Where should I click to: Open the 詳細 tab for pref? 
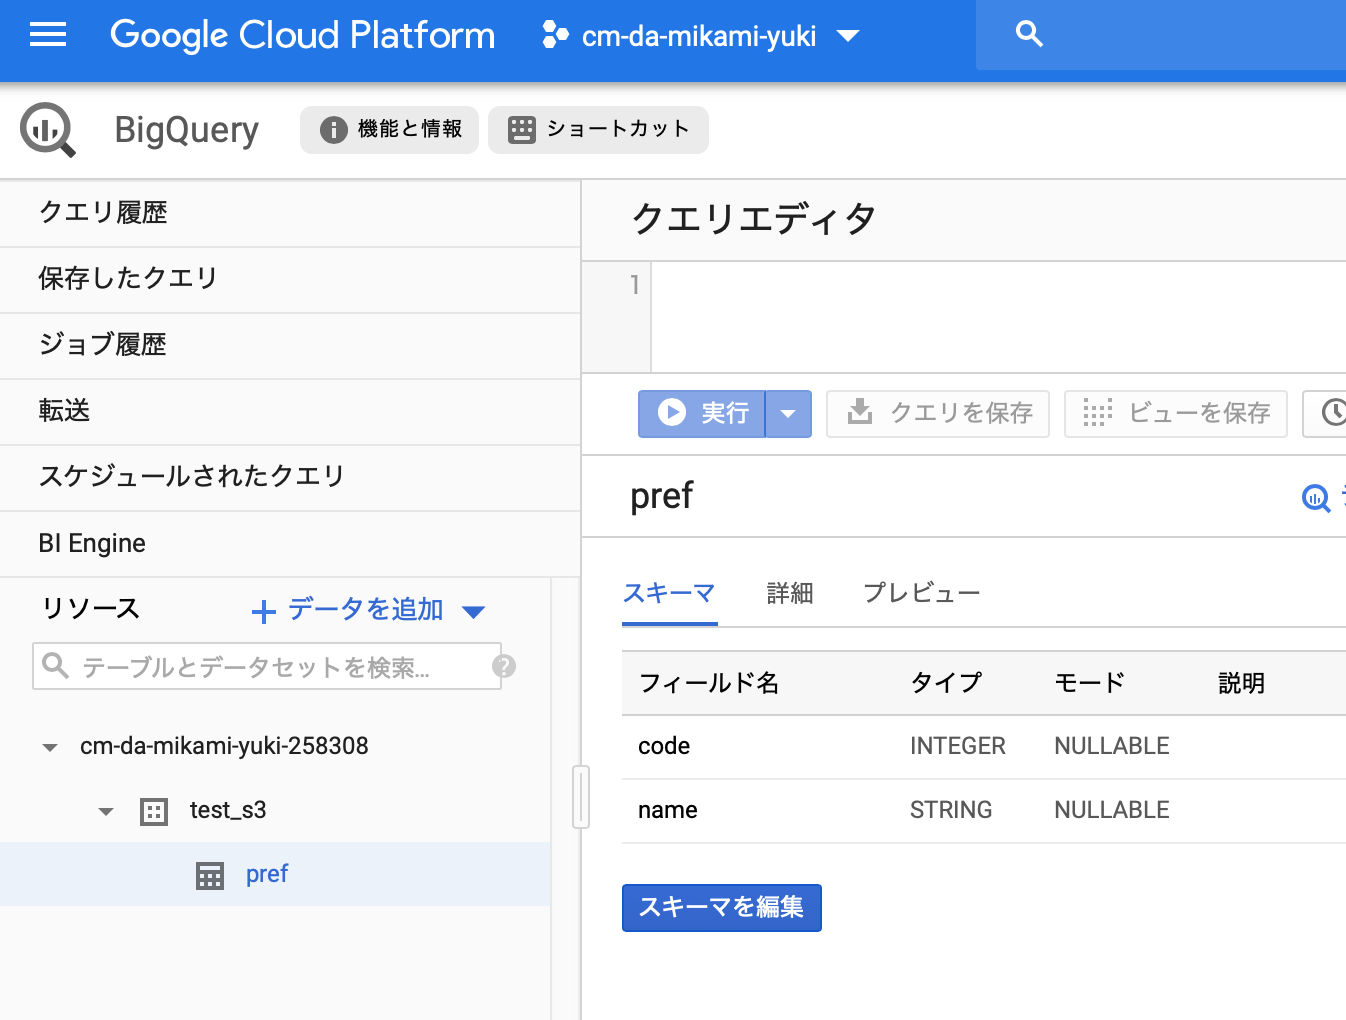pos(789,592)
